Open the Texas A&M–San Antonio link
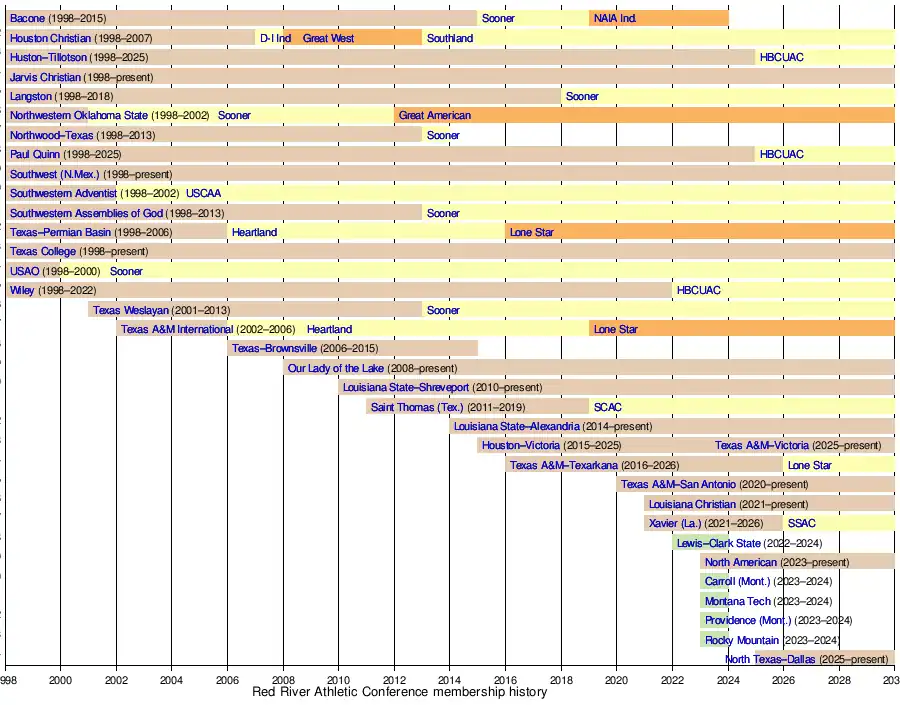Screen dimensions: 900x705 tap(678, 485)
